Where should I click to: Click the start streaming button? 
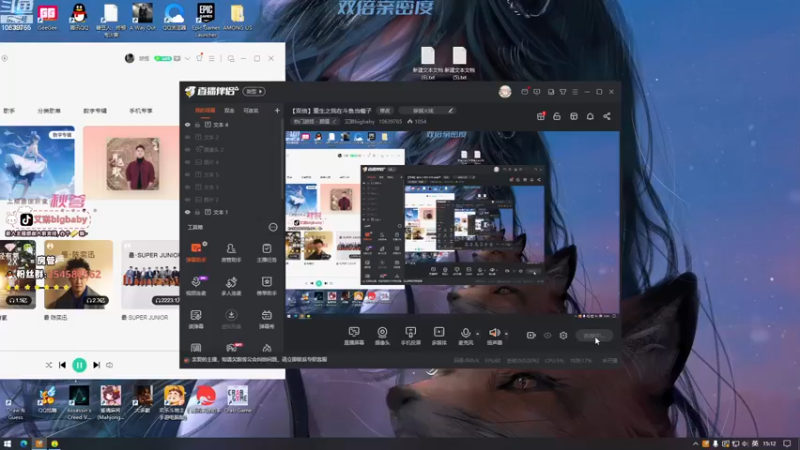594,336
